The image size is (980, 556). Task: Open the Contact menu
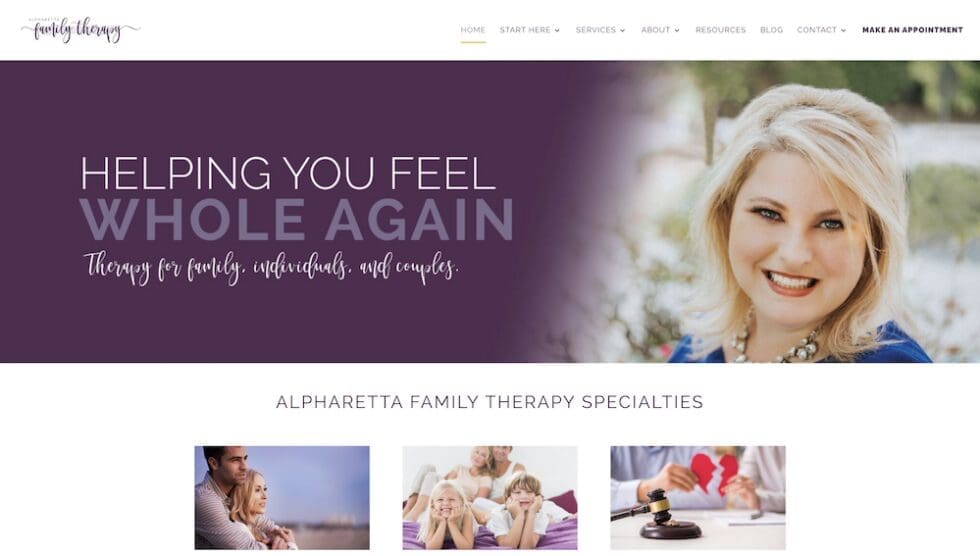point(816,30)
